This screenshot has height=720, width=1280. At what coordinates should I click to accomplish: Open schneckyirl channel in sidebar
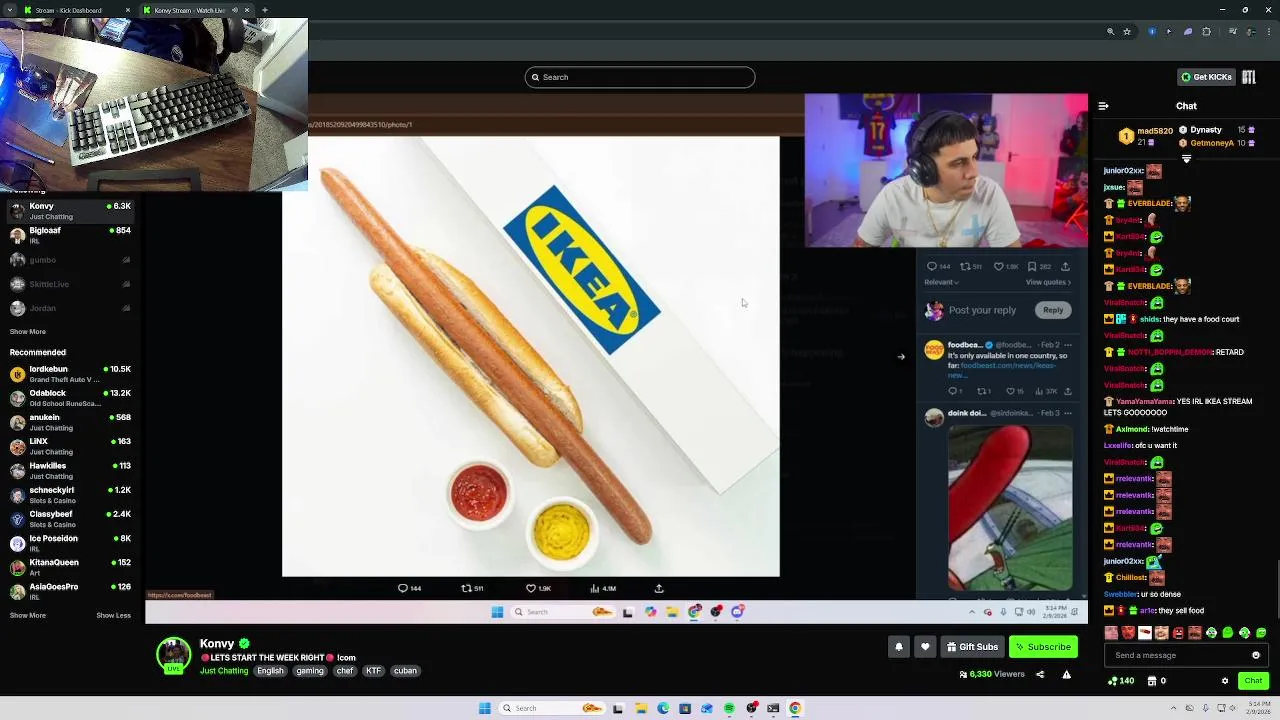(70, 495)
